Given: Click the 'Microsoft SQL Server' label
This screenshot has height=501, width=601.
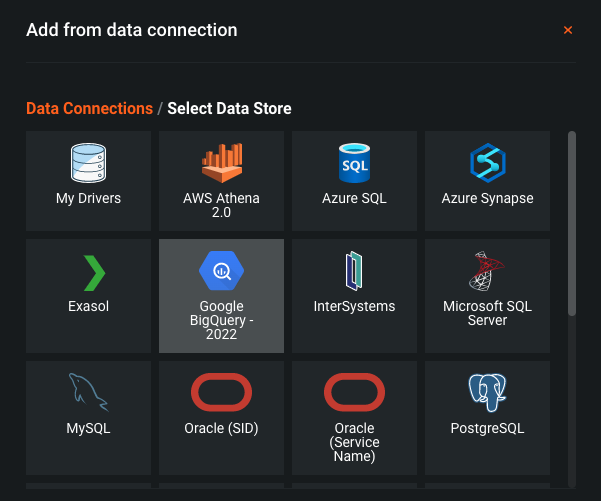Looking at the screenshot, I should [488, 313].
